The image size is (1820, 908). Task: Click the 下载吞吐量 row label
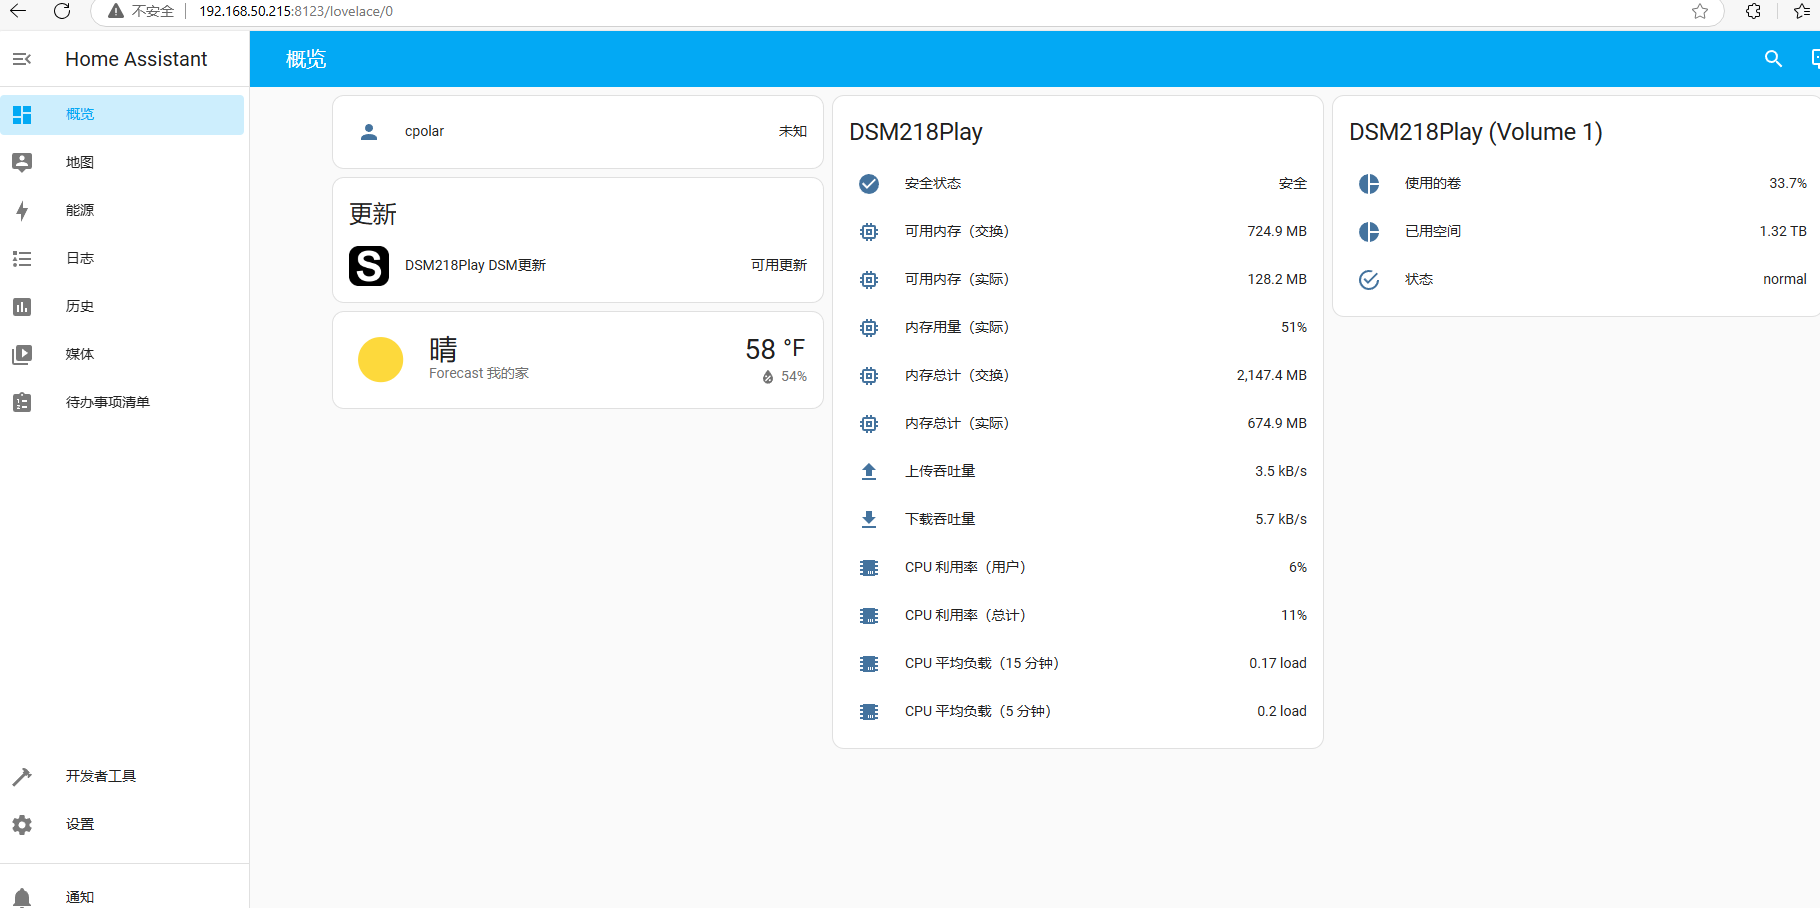click(x=940, y=520)
